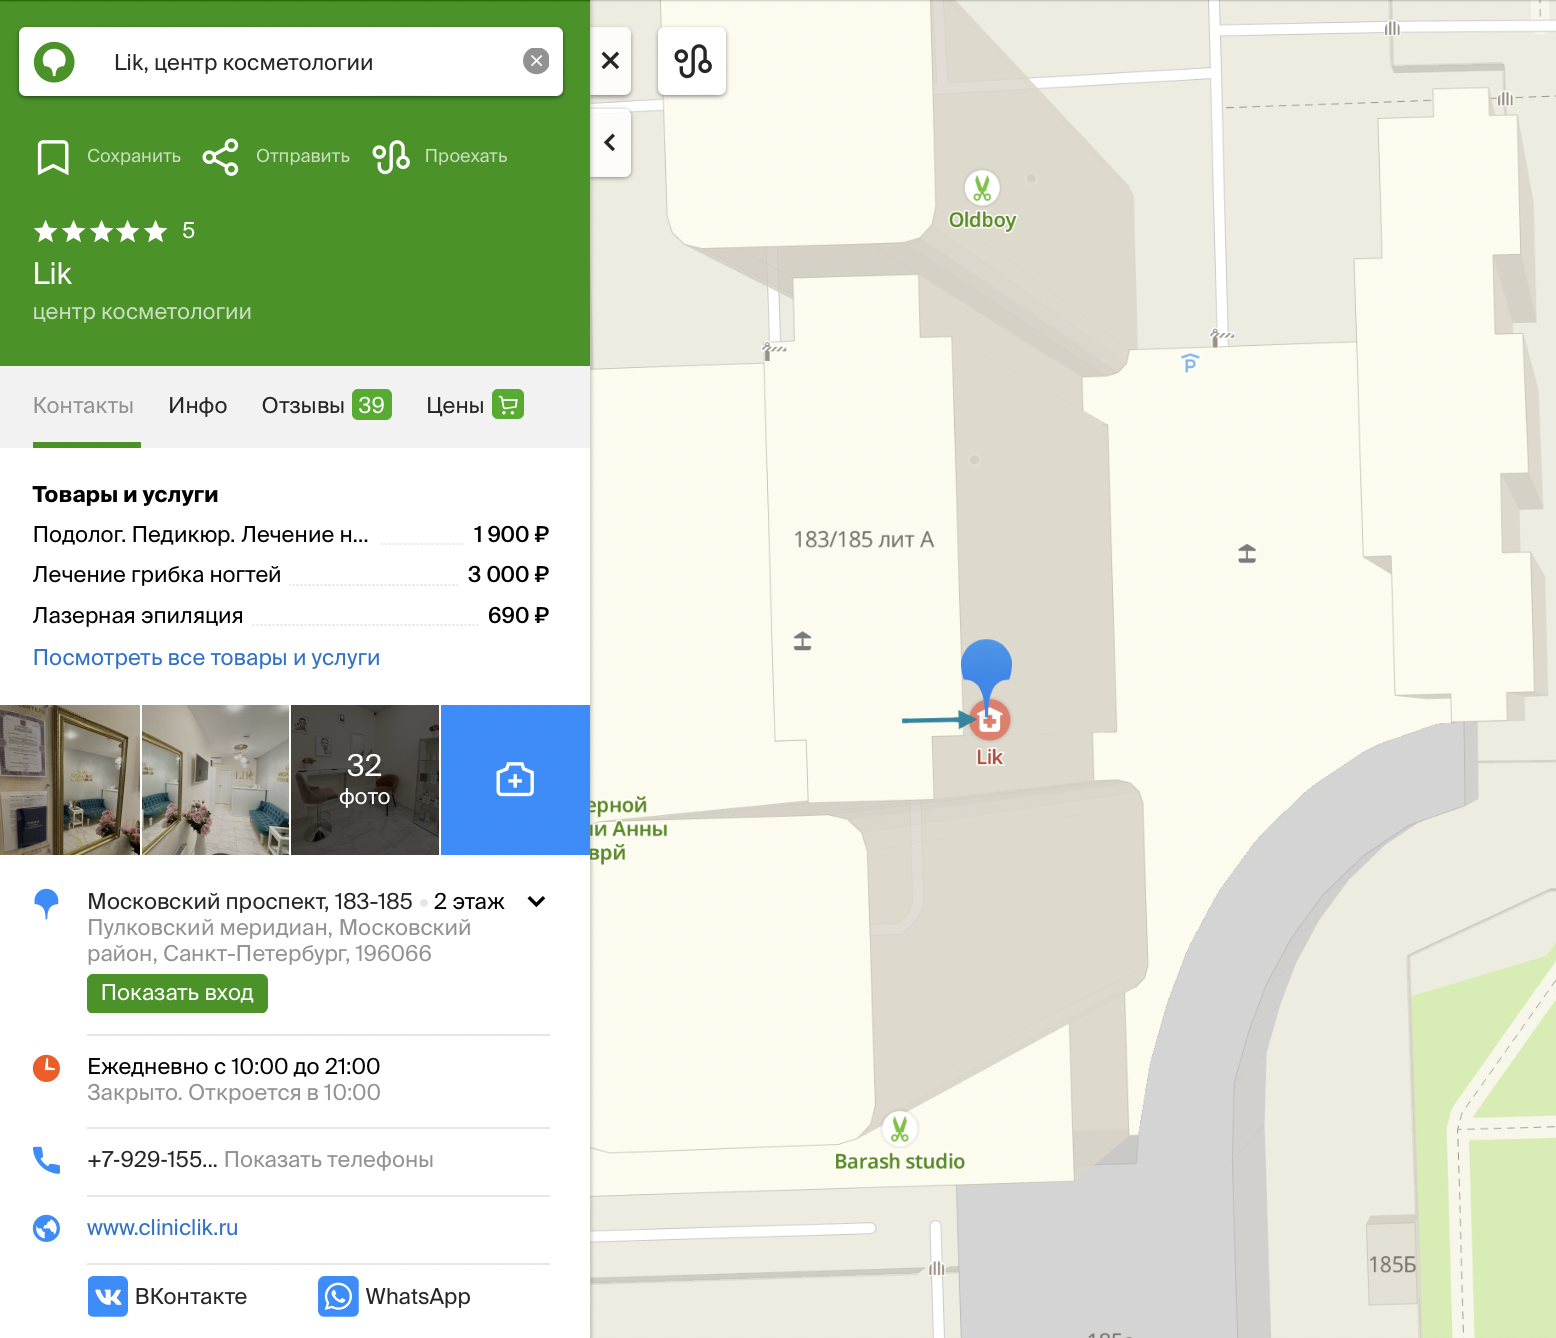This screenshot has width=1556, height=1338.
Task: Click the Отправить share icon
Action: pyautogui.click(x=220, y=157)
